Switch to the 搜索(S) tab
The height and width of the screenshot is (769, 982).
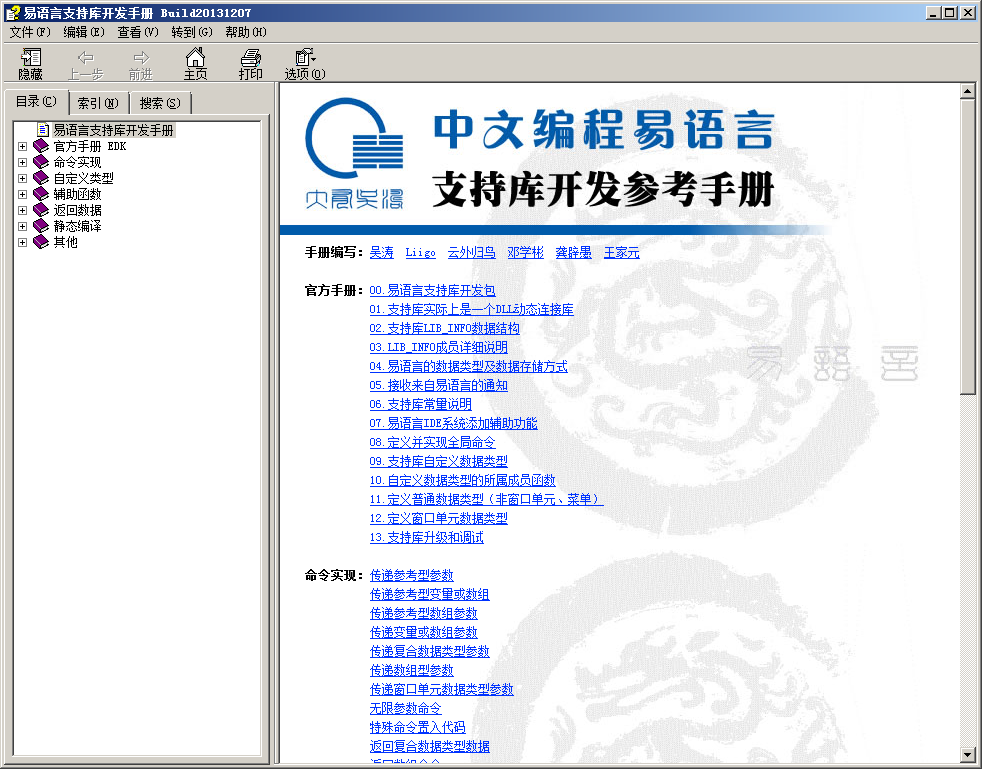tap(160, 103)
